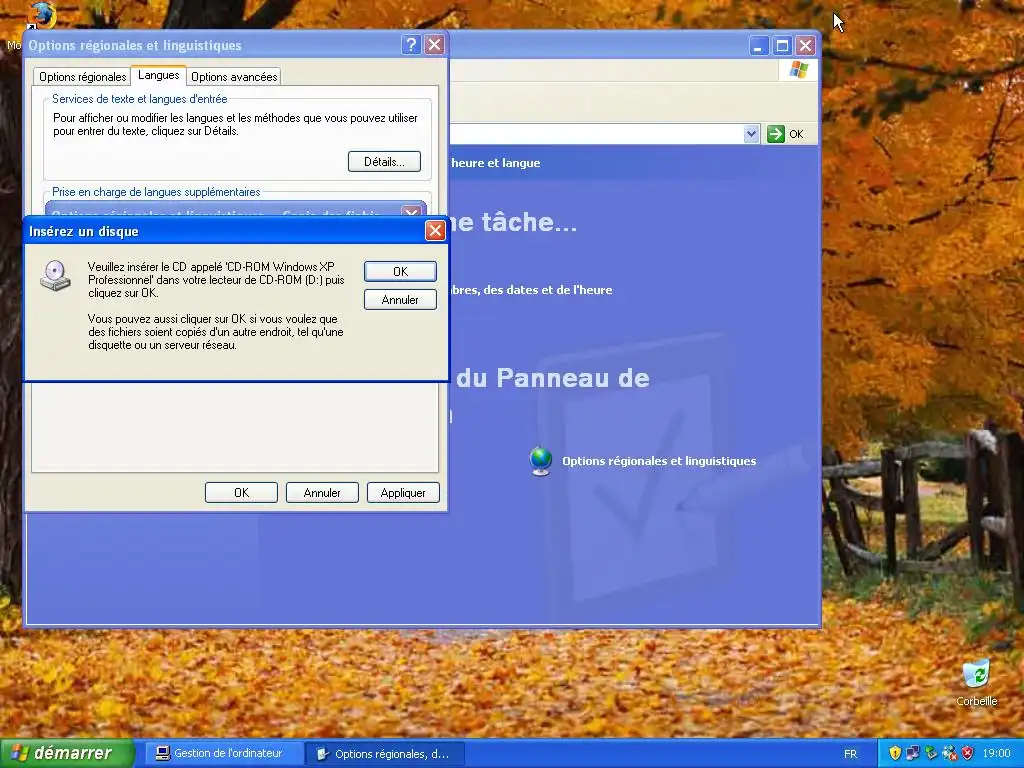Open the démarrer start menu
The image size is (1024, 768).
point(67,753)
